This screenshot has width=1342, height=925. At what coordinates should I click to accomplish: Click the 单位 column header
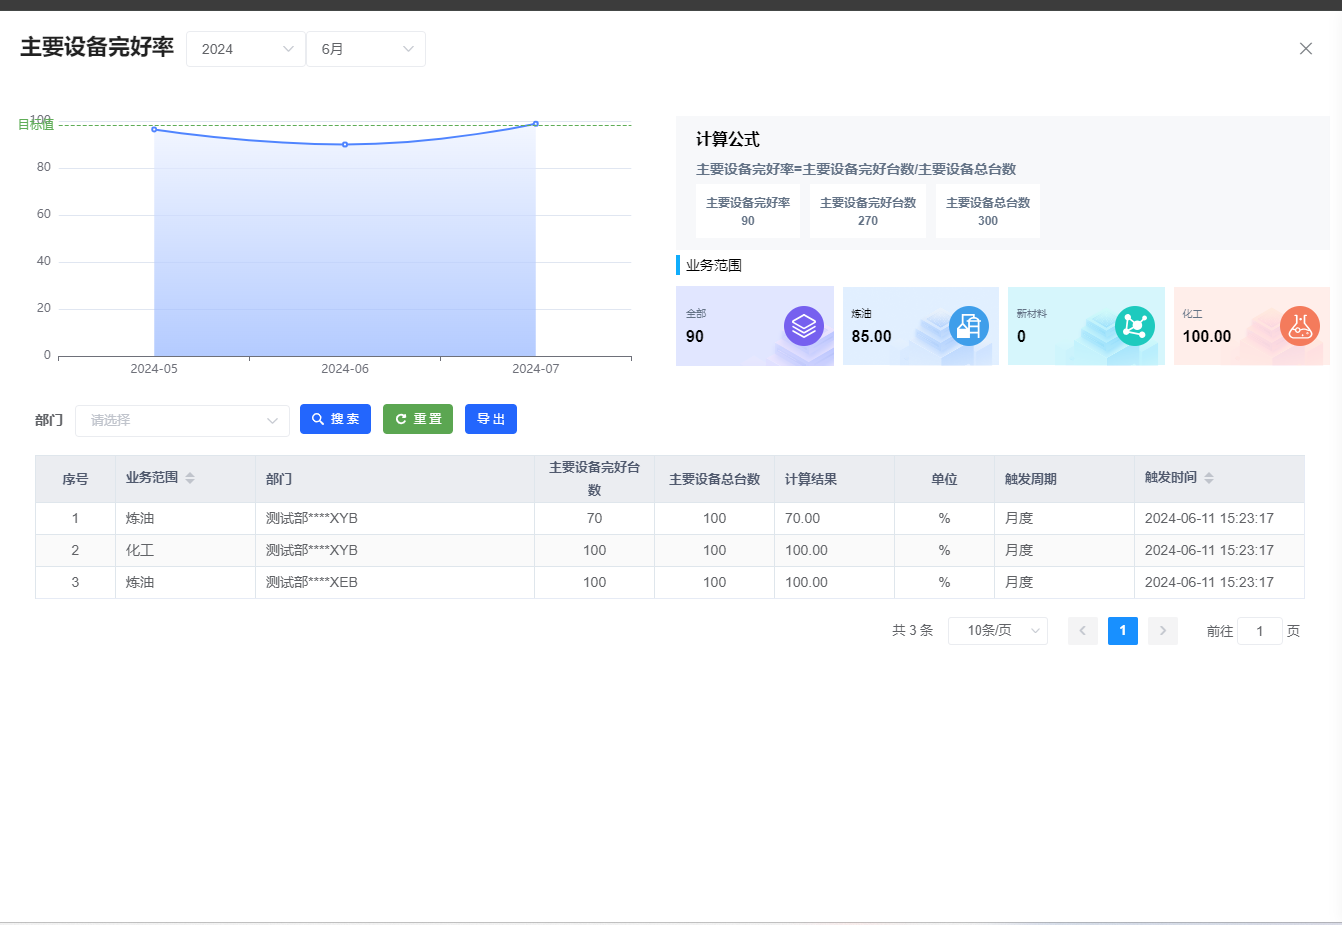click(944, 479)
